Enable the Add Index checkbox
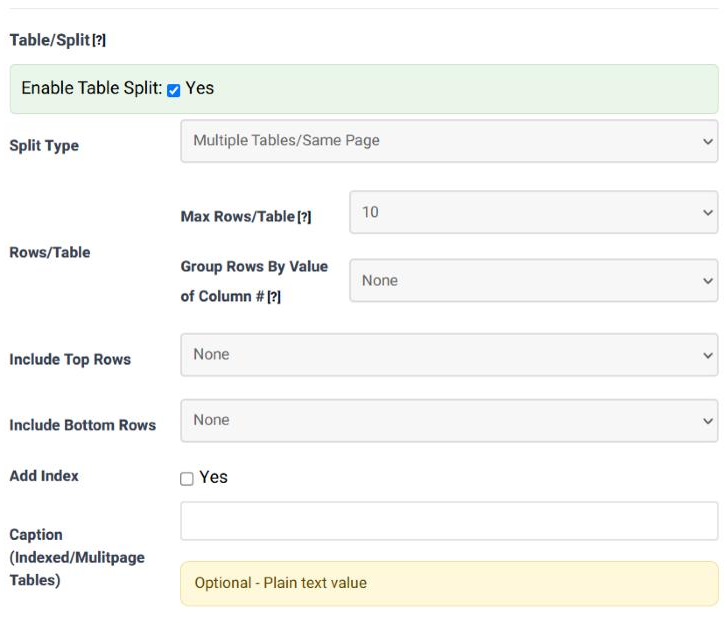 pos(186,478)
